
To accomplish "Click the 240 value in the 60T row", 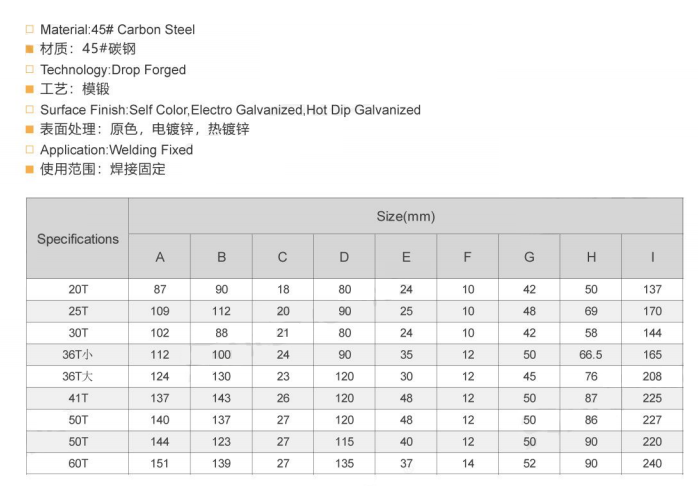I will click(652, 464).
